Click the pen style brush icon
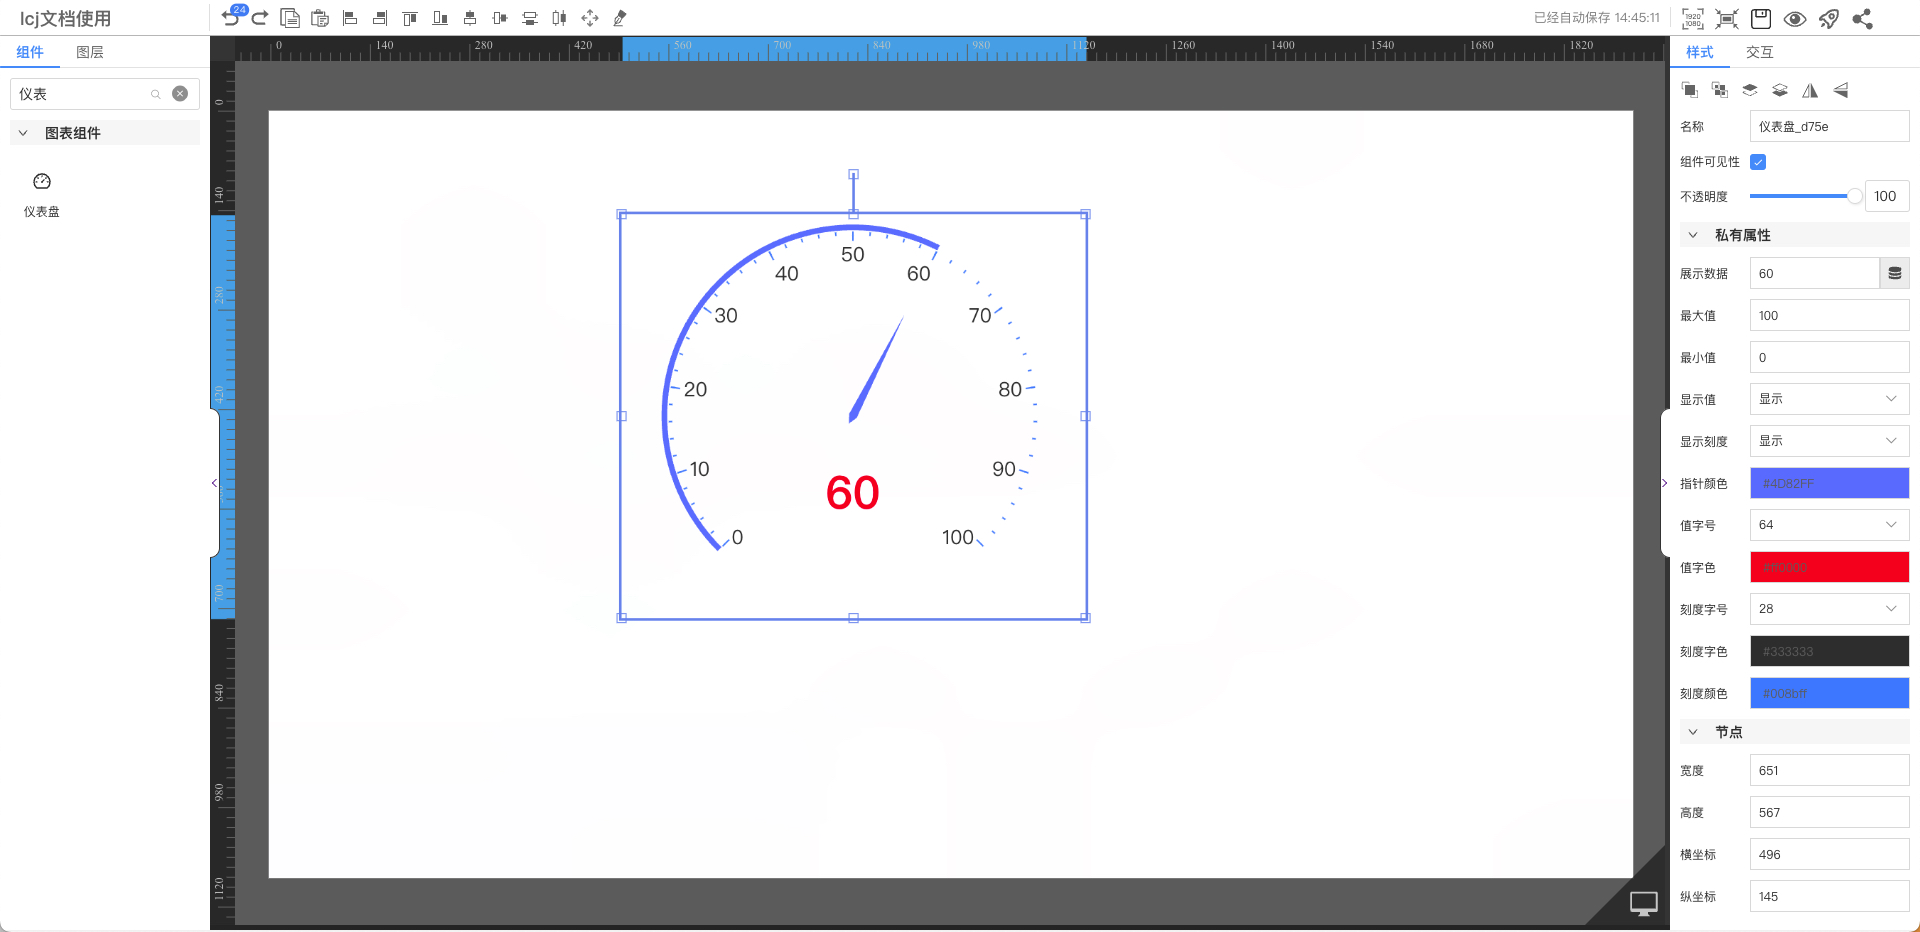The image size is (1920, 932). point(620,18)
